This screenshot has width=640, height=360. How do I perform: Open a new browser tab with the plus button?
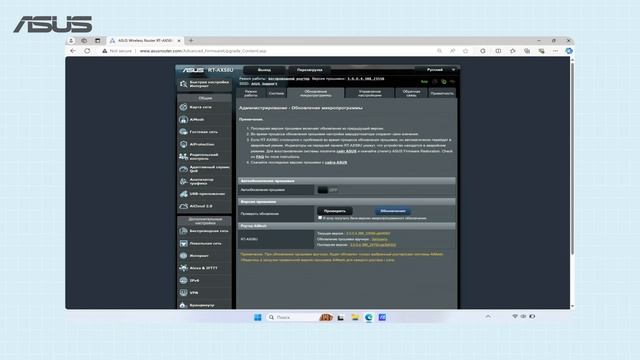coord(191,40)
